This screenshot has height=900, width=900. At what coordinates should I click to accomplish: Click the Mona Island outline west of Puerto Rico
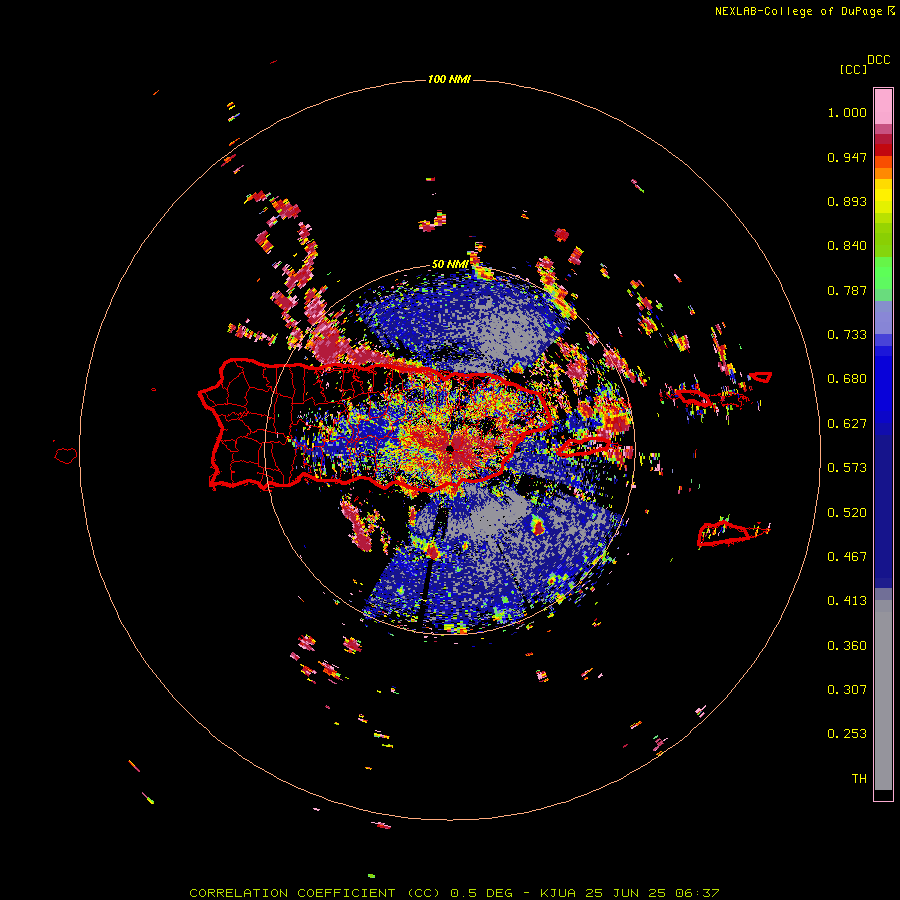point(66,456)
